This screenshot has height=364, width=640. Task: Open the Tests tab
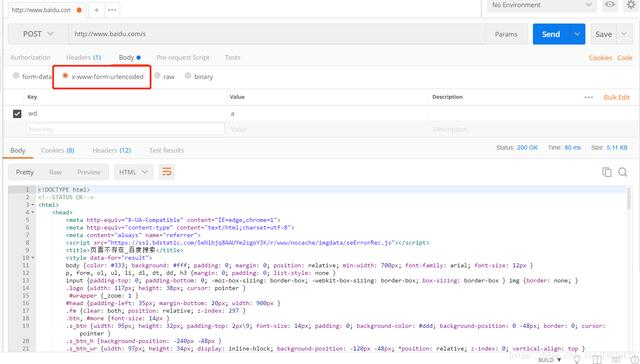coord(232,58)
